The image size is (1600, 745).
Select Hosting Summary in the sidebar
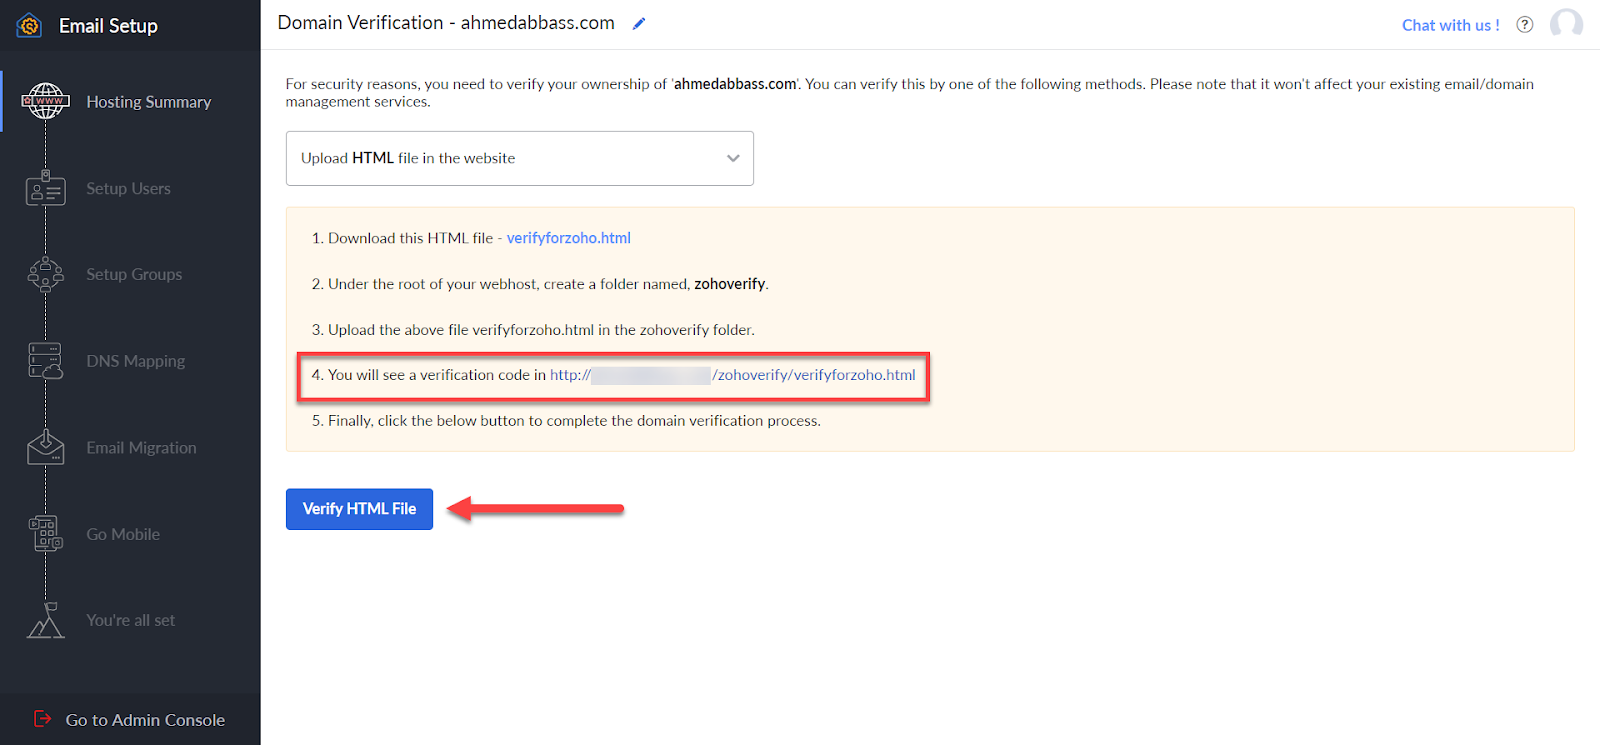point(149,102)
